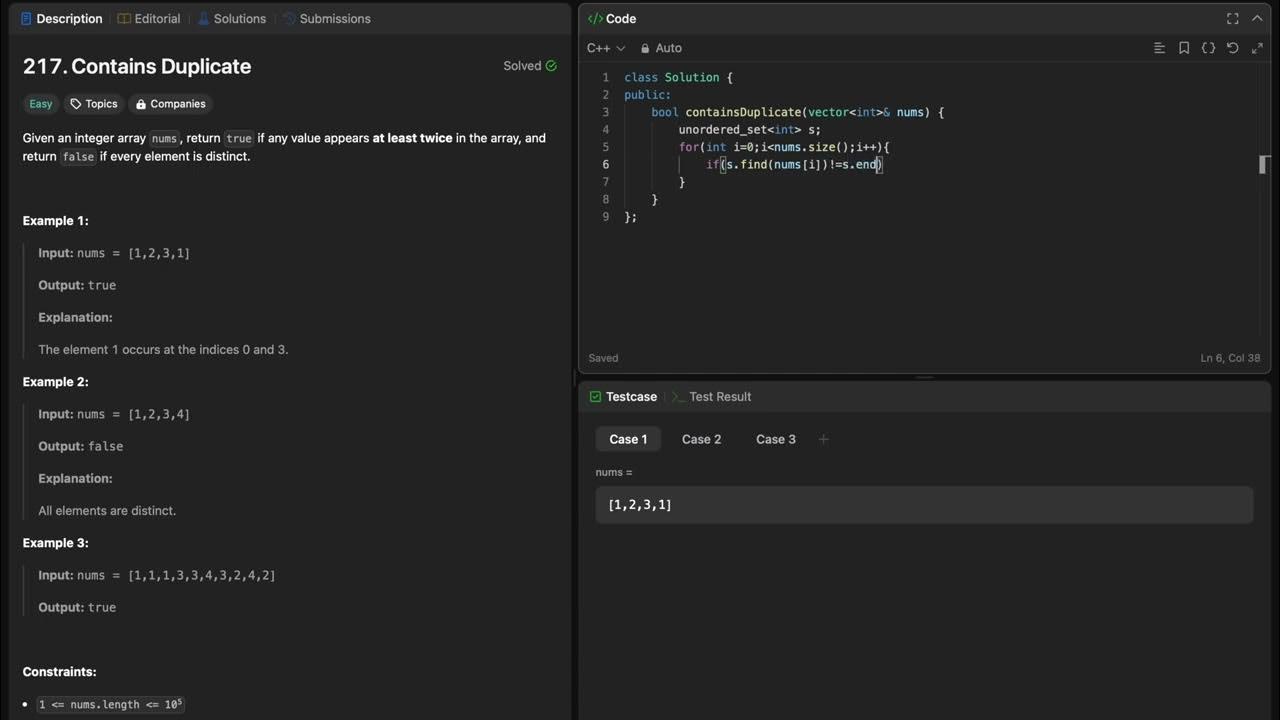Select Case 2 test case
This screenshot has width=1280, height=720.
[701, 439]
